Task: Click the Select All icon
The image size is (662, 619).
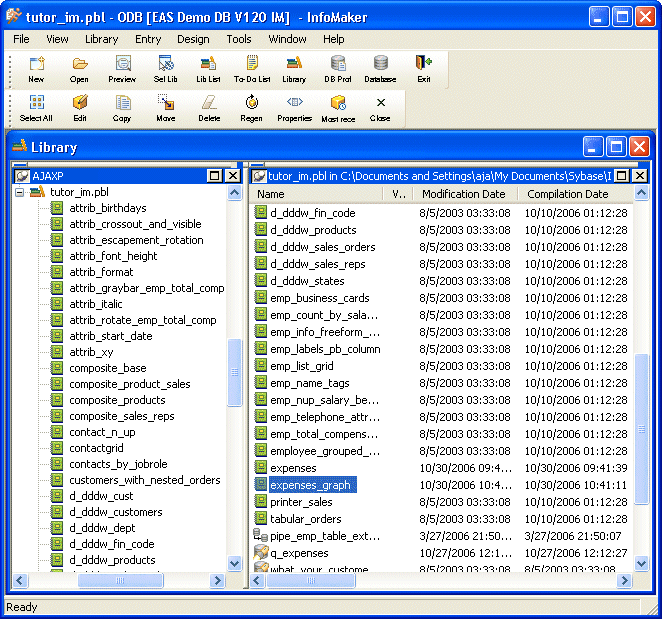Action: pyautogui.click(x=36, y=109)
